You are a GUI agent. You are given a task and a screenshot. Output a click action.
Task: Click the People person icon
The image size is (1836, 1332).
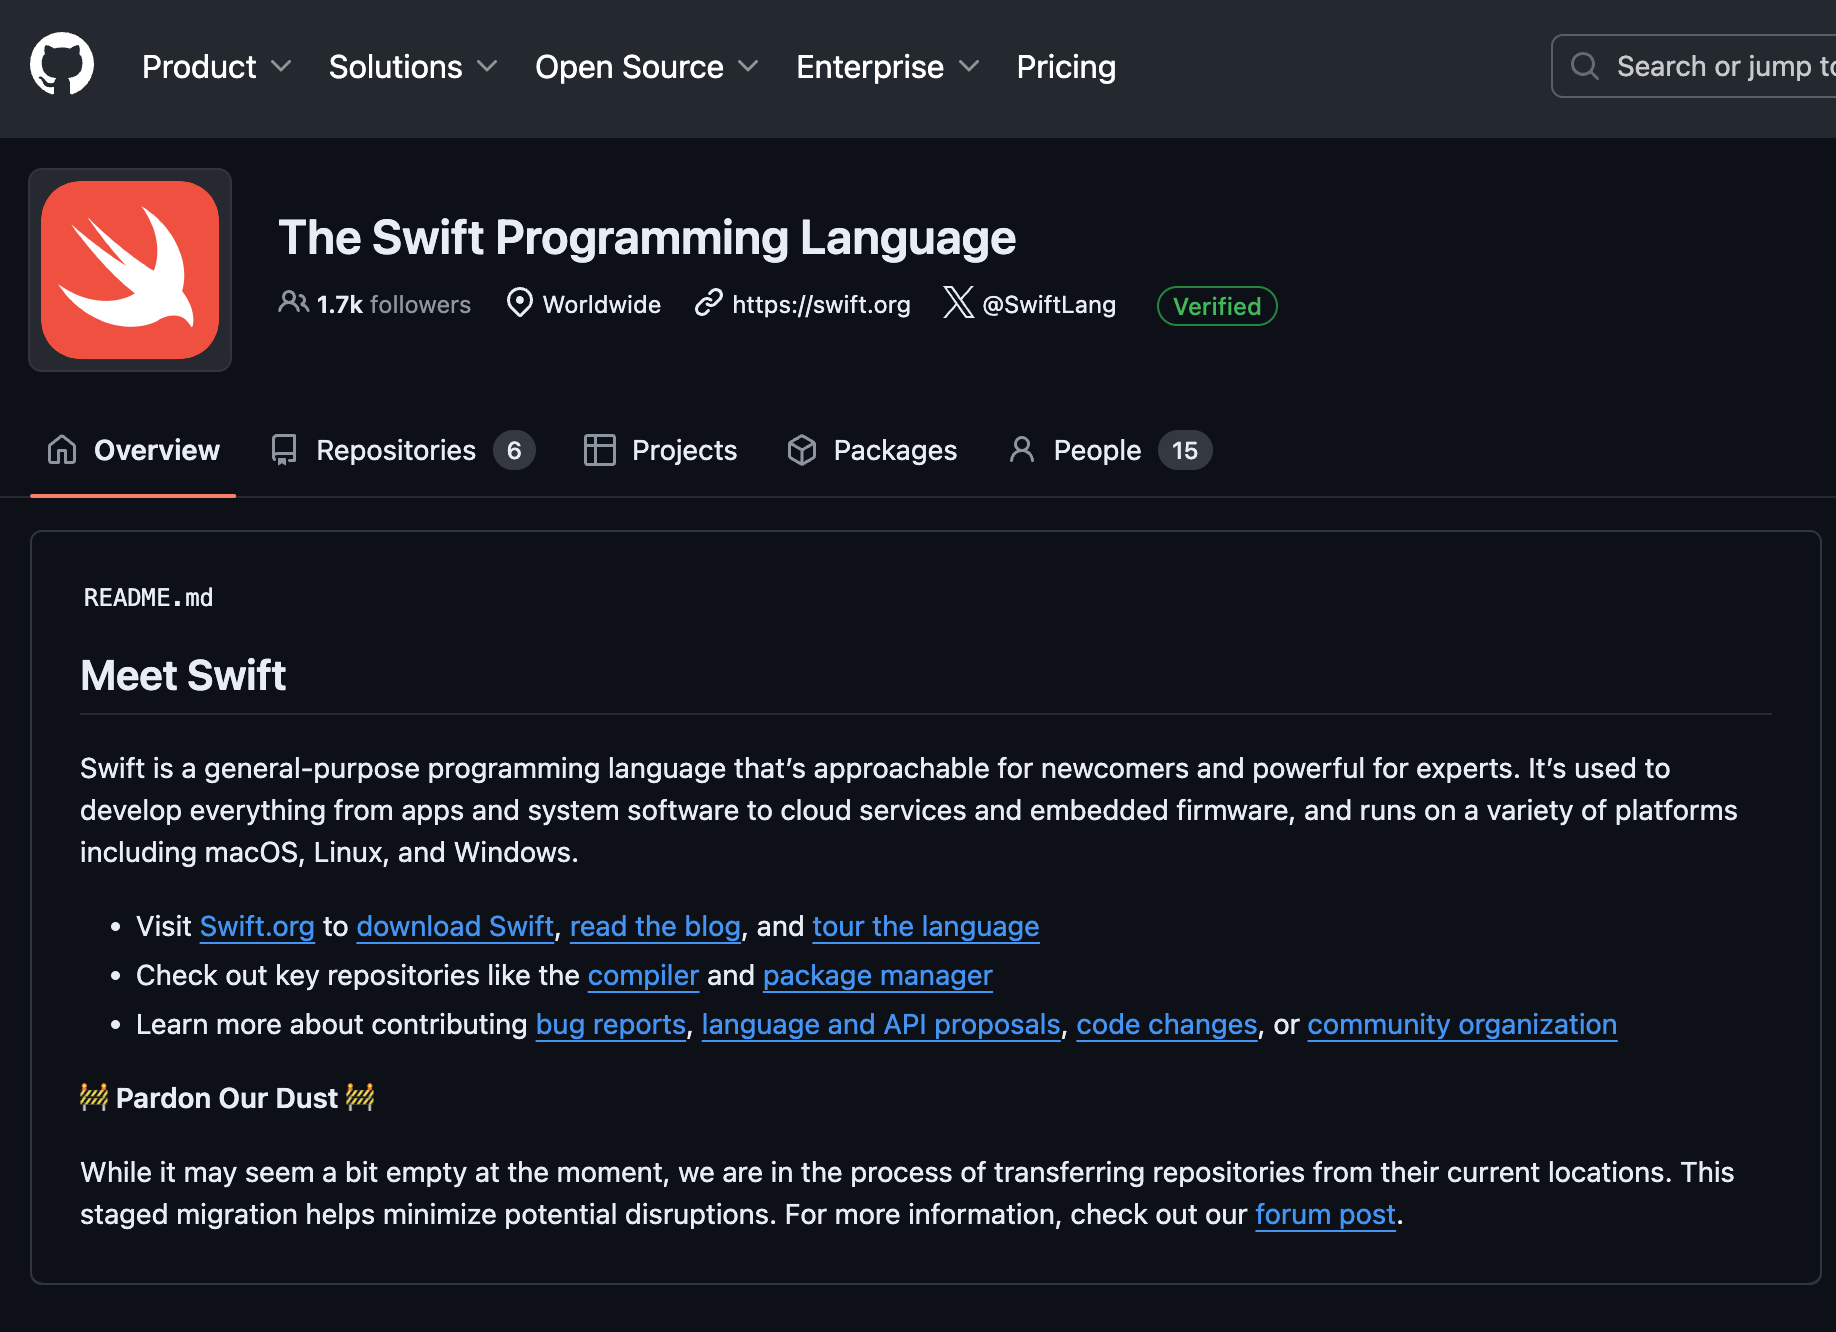[x=1021, y=450]
